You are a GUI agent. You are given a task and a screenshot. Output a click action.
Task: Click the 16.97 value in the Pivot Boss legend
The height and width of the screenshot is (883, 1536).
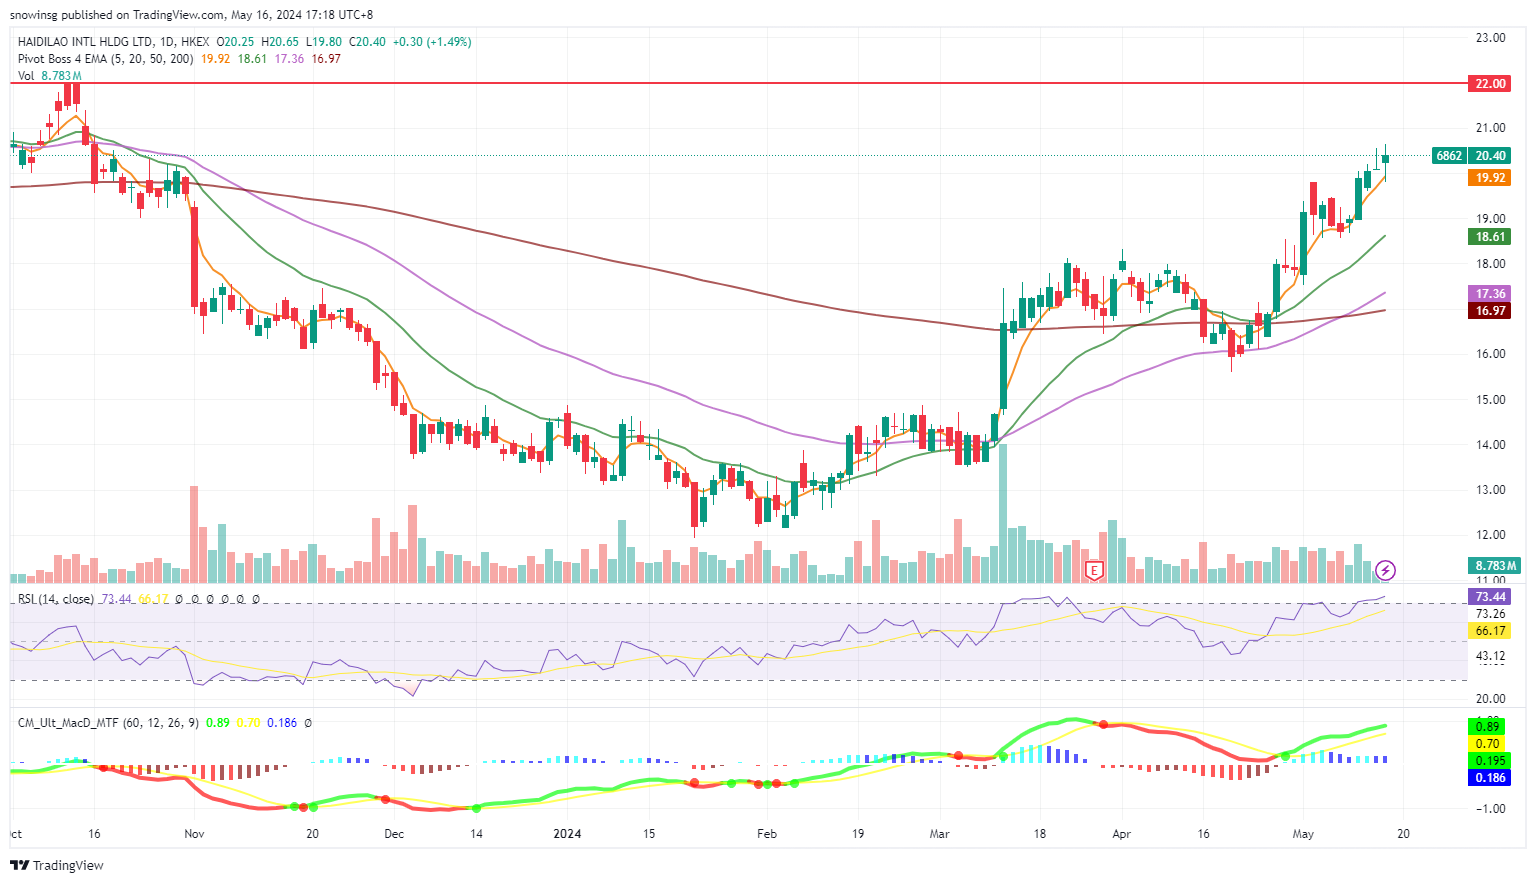(x=326, y=59)
